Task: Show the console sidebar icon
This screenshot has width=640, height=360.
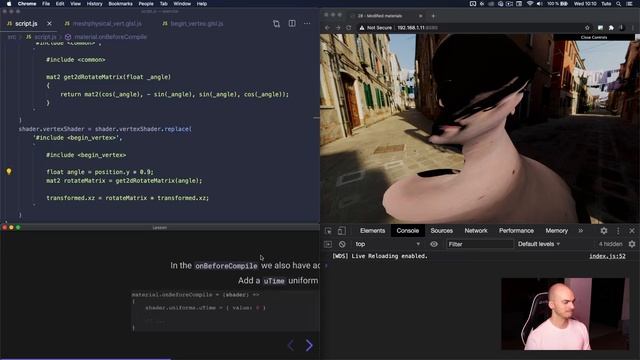Action: click(x=328, y=244)
